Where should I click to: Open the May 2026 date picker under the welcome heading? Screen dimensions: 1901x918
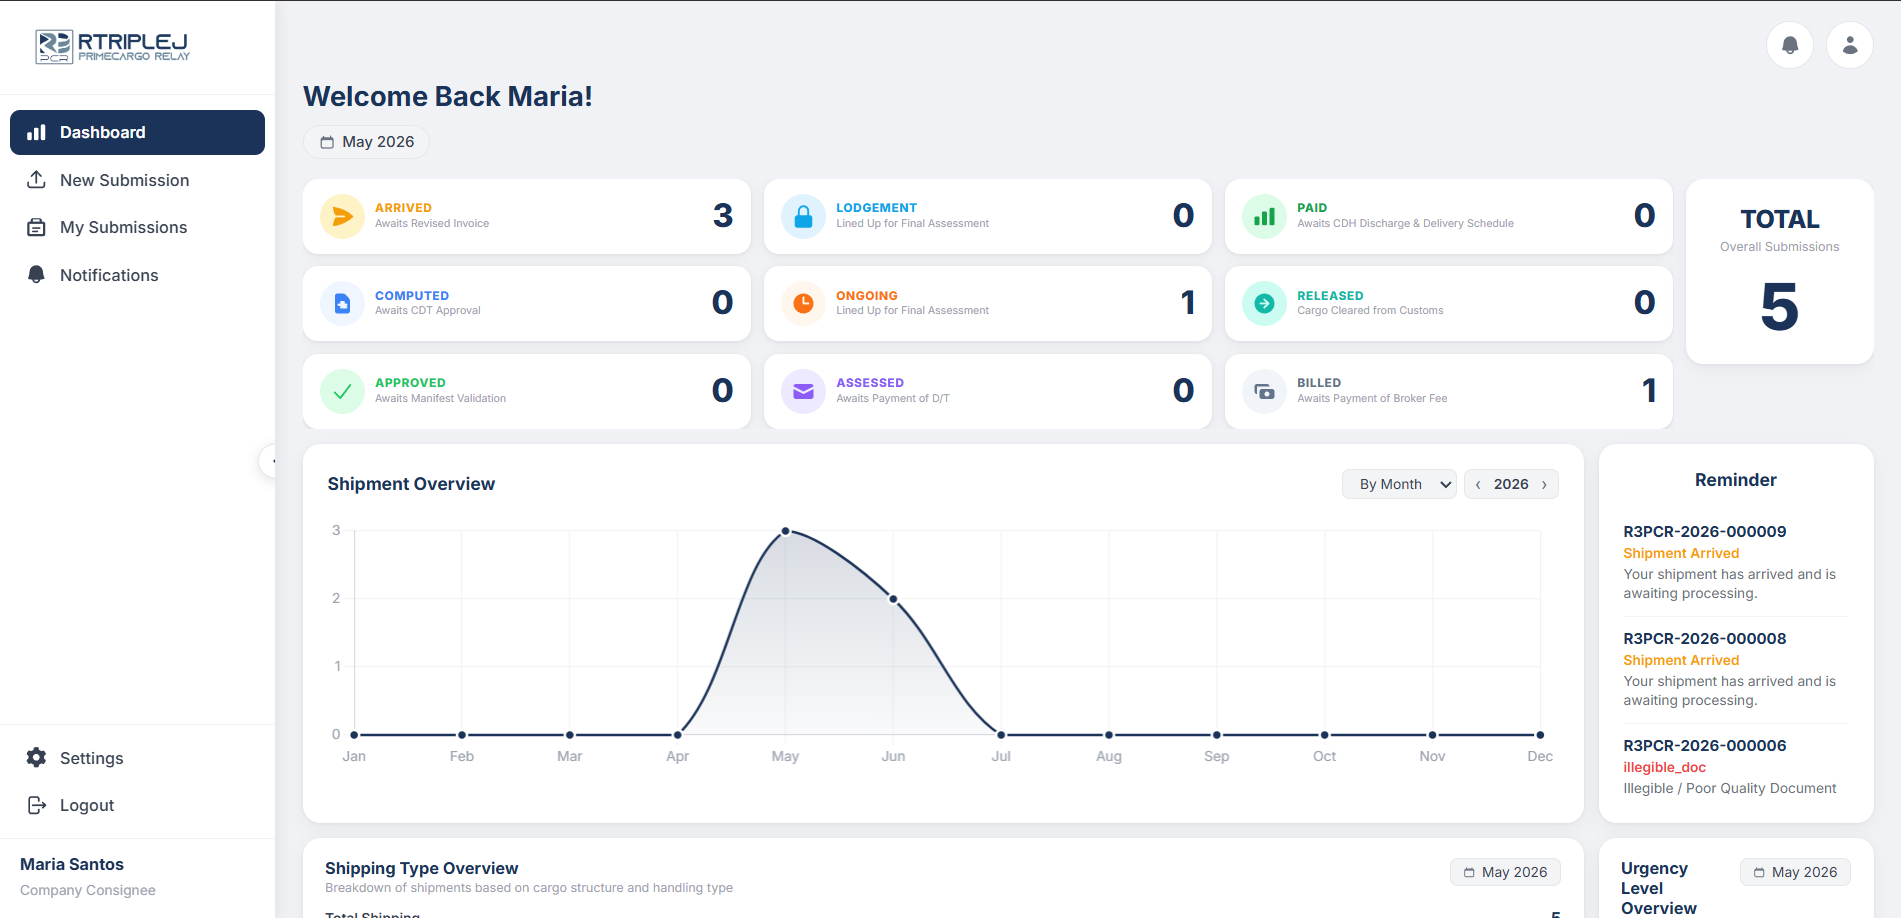367,142
